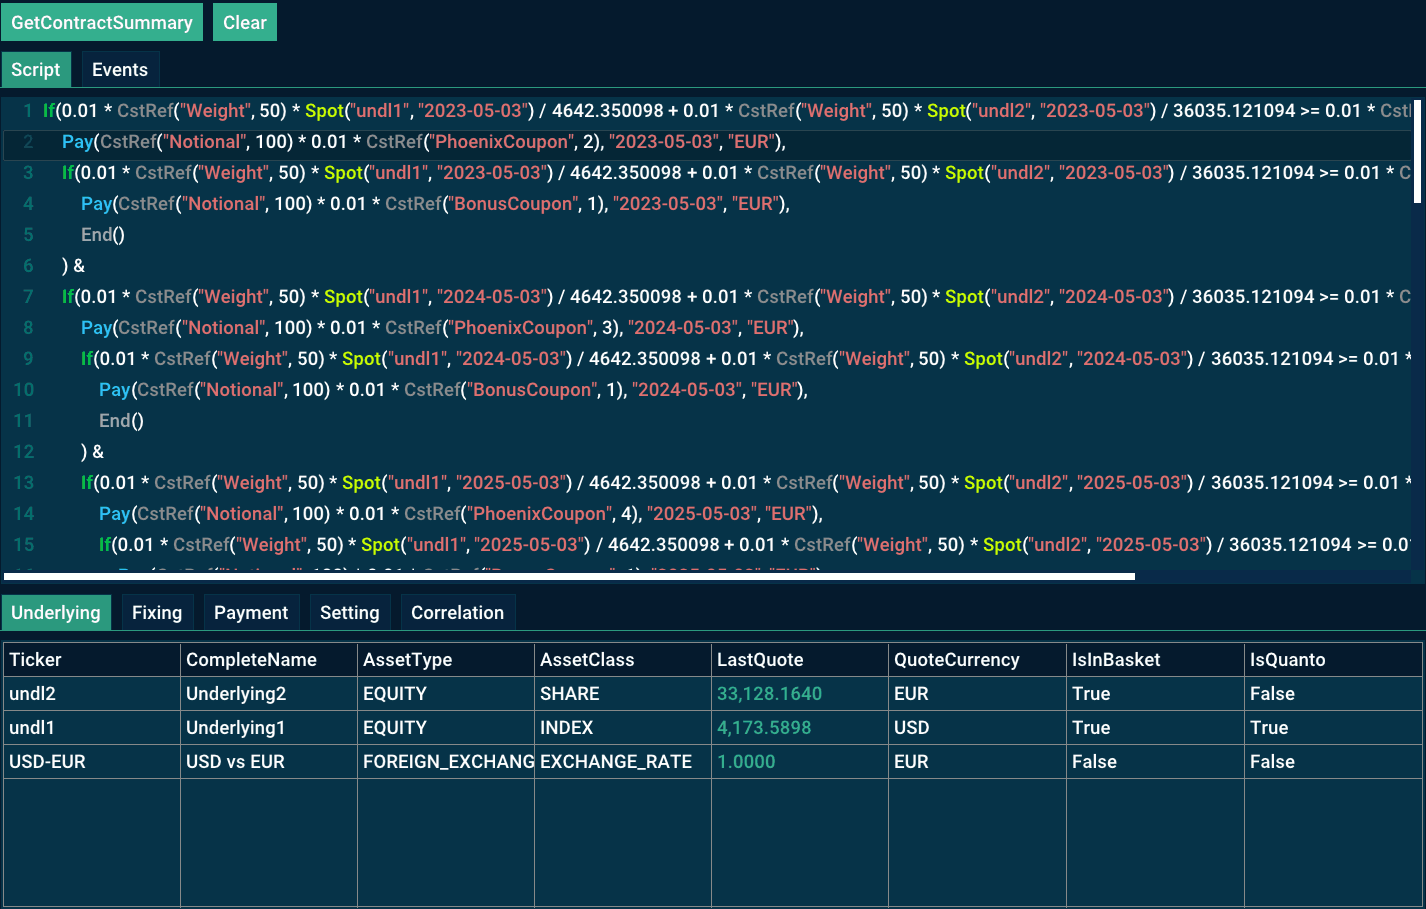This screenshot has width=1426, height=909.
Task: Click the IsQuanto True cell for undl1
Action: 1333,728
